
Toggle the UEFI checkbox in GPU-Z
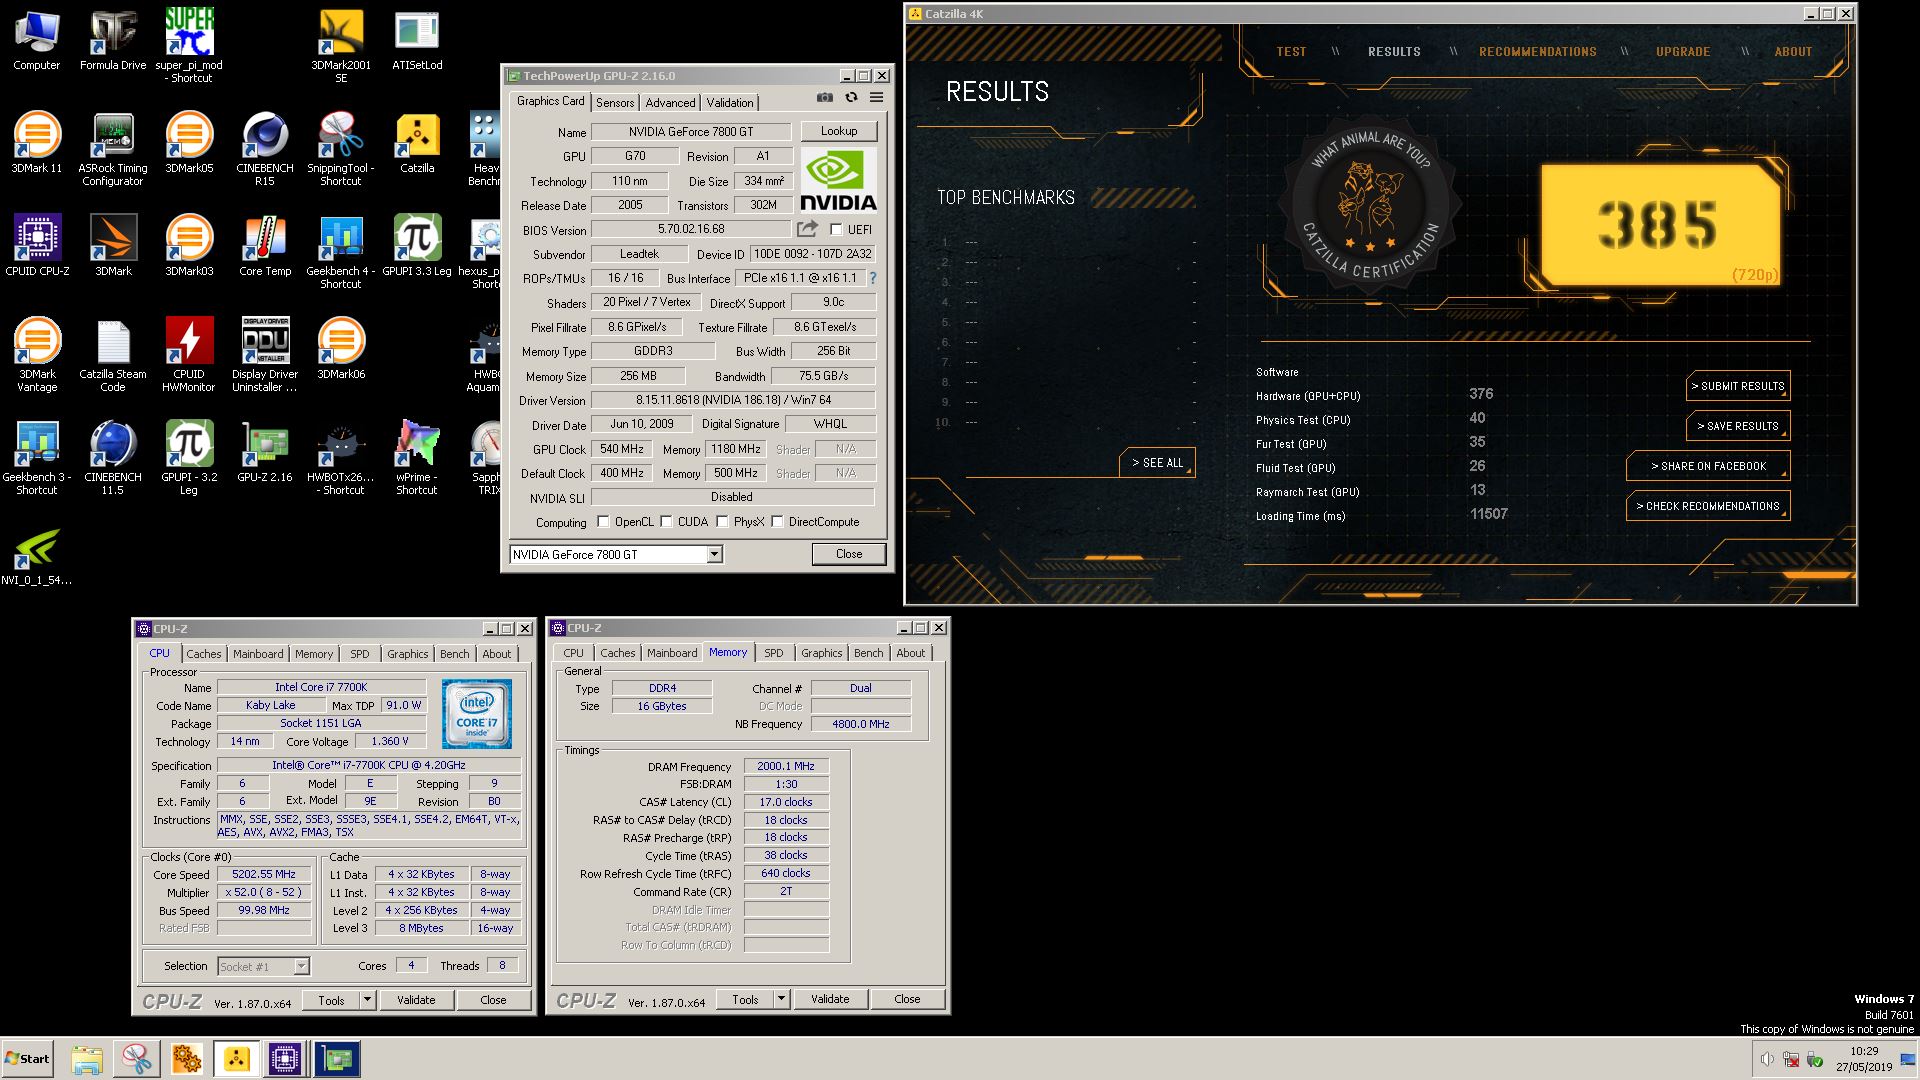click(x=836, y=230)
